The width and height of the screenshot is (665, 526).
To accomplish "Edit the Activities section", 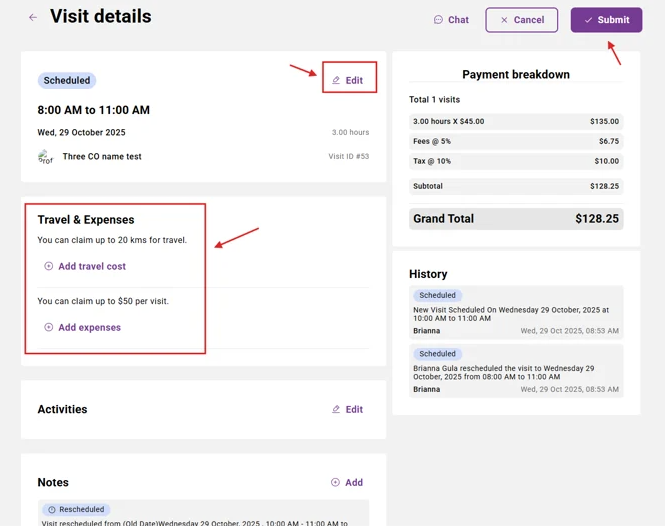I will (347, 409).
